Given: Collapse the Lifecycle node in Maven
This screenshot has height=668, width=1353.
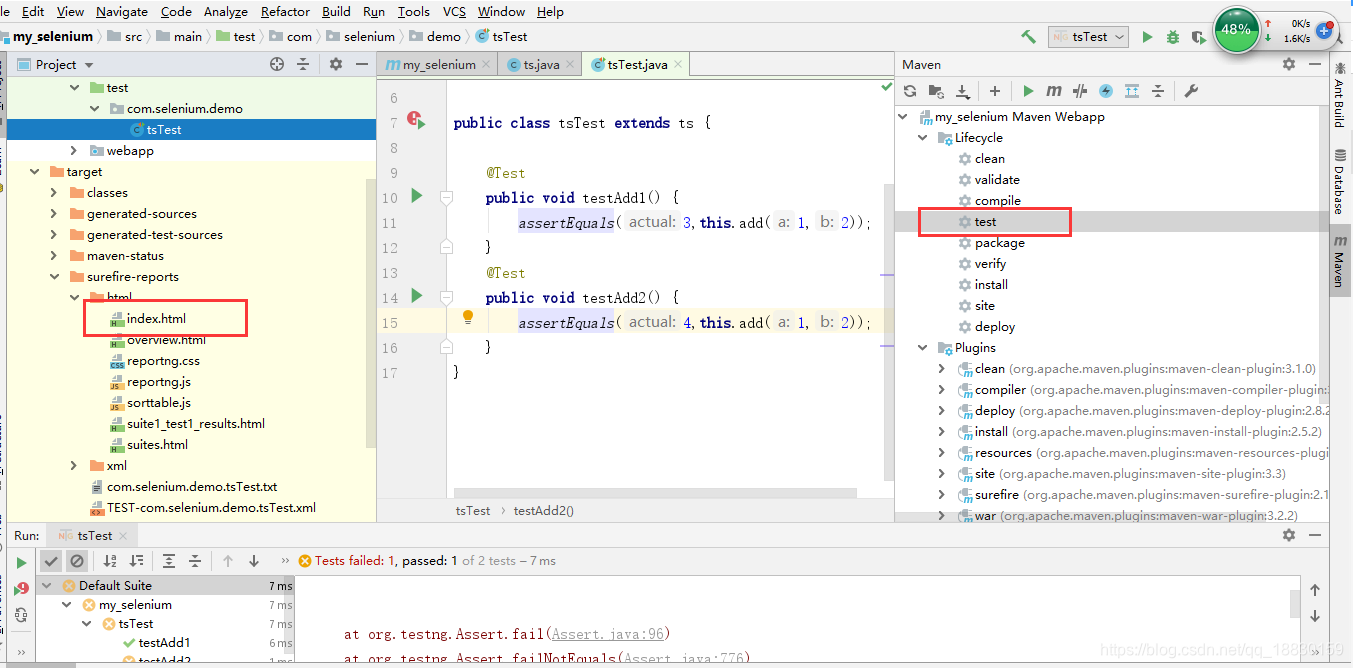Looking at the screenshot, I should click(923, 138).
